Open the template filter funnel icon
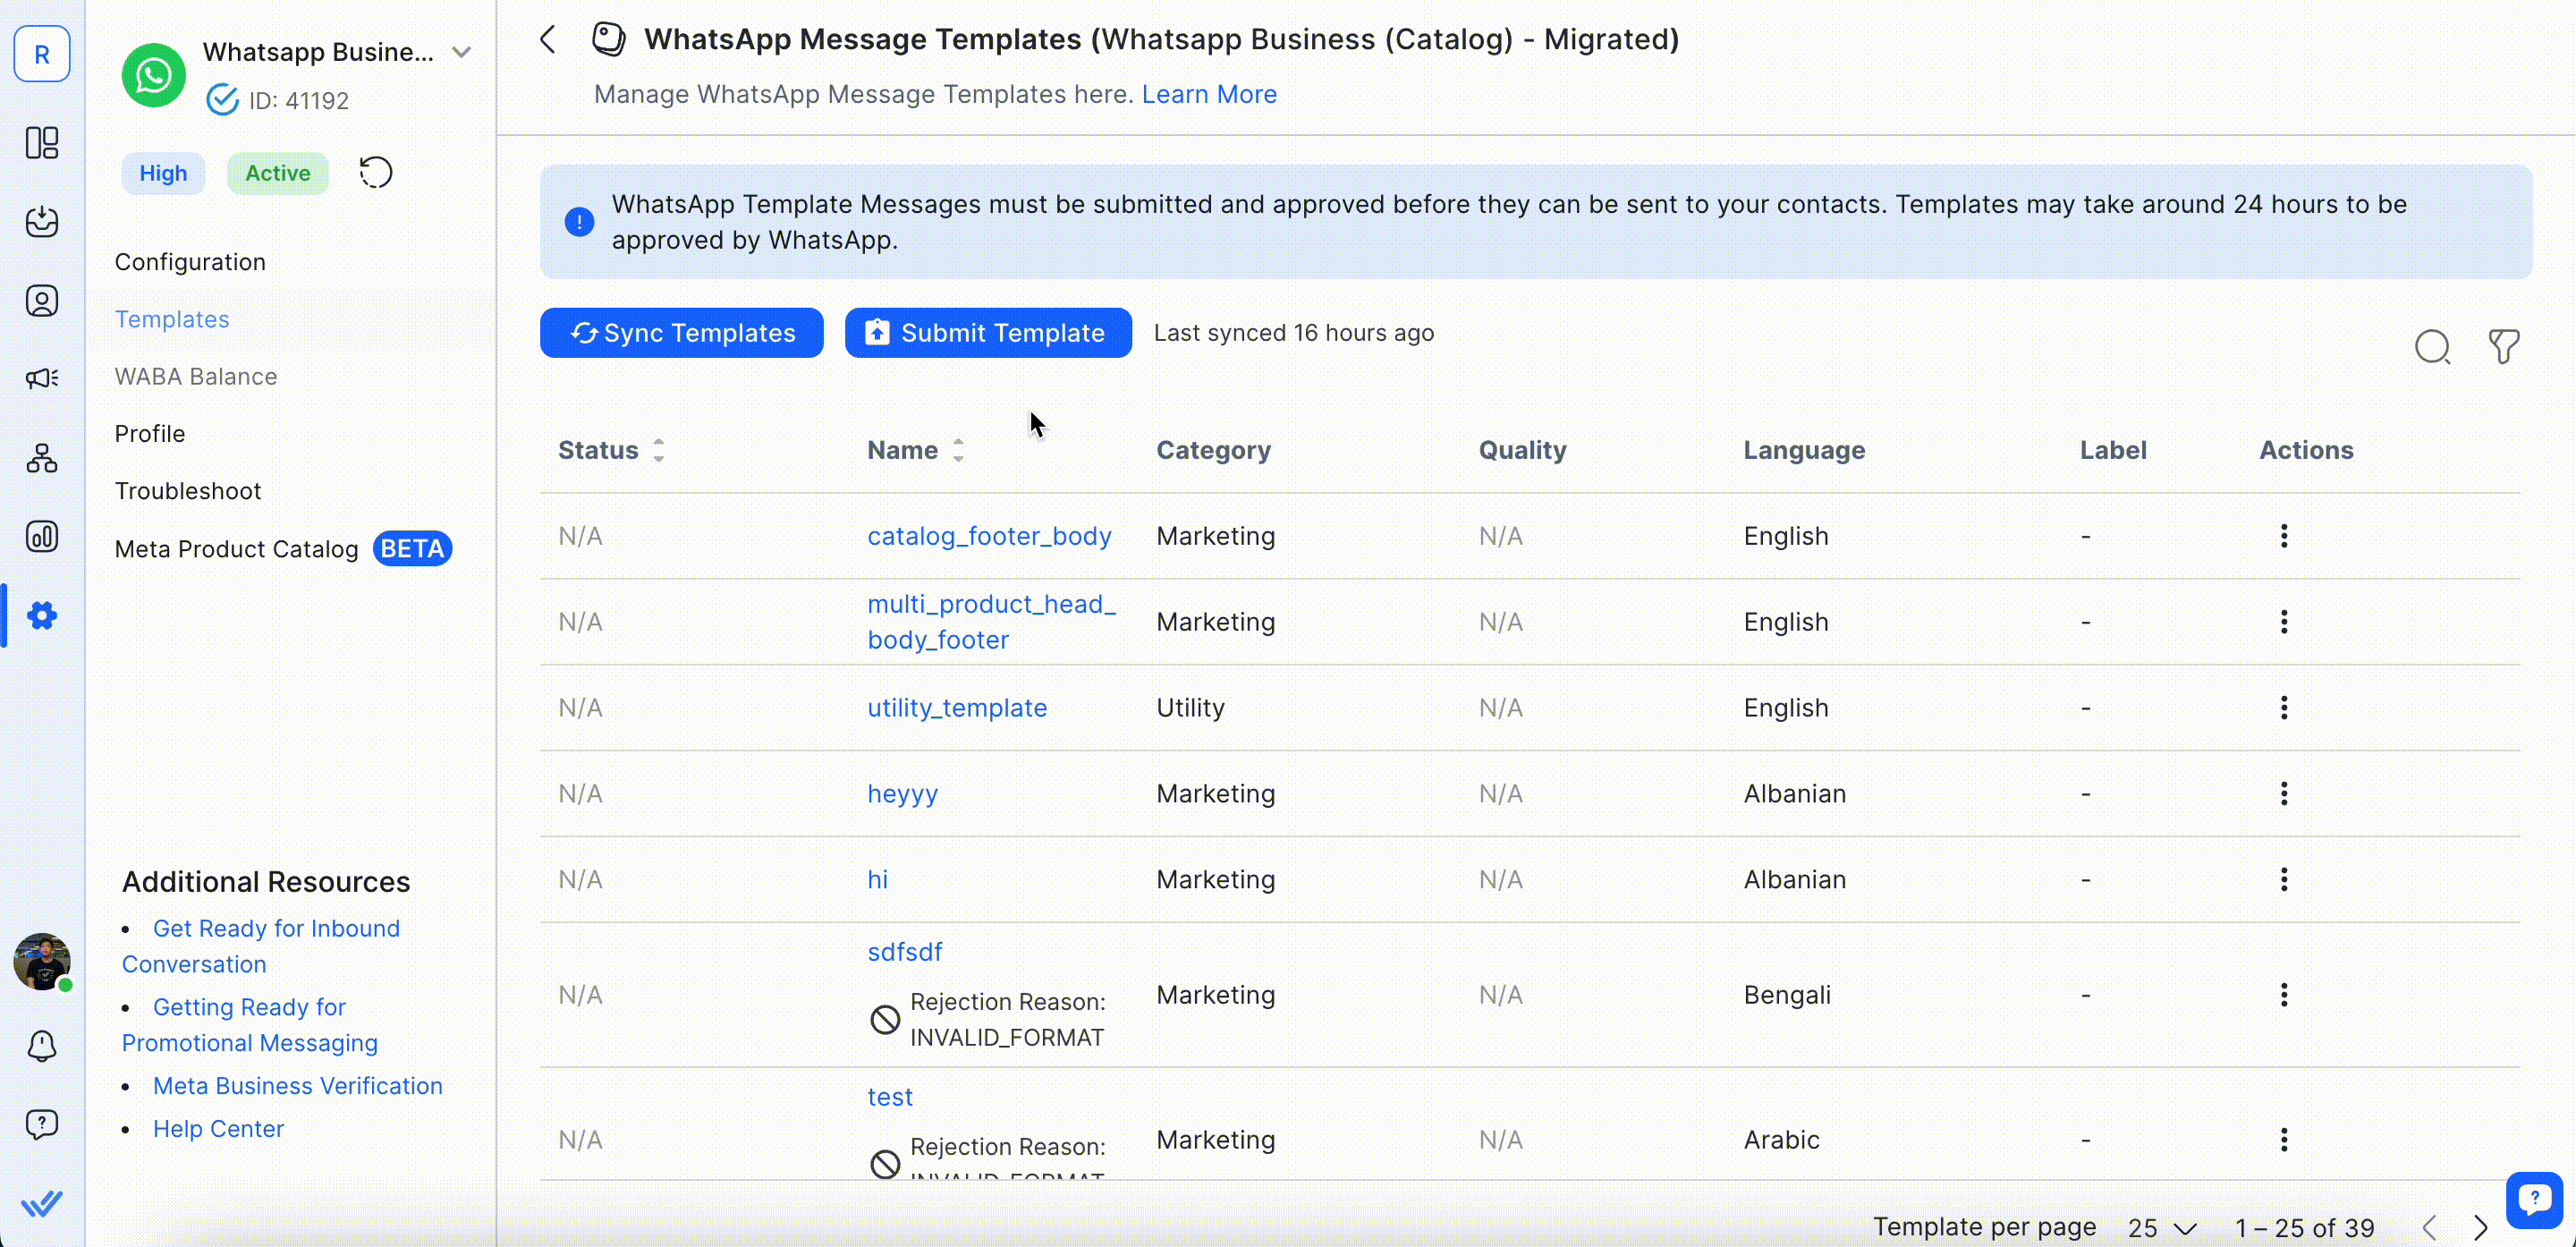Image resolution: width=2576 pixels, height=1247 pixels. [x=2503, y=347]
